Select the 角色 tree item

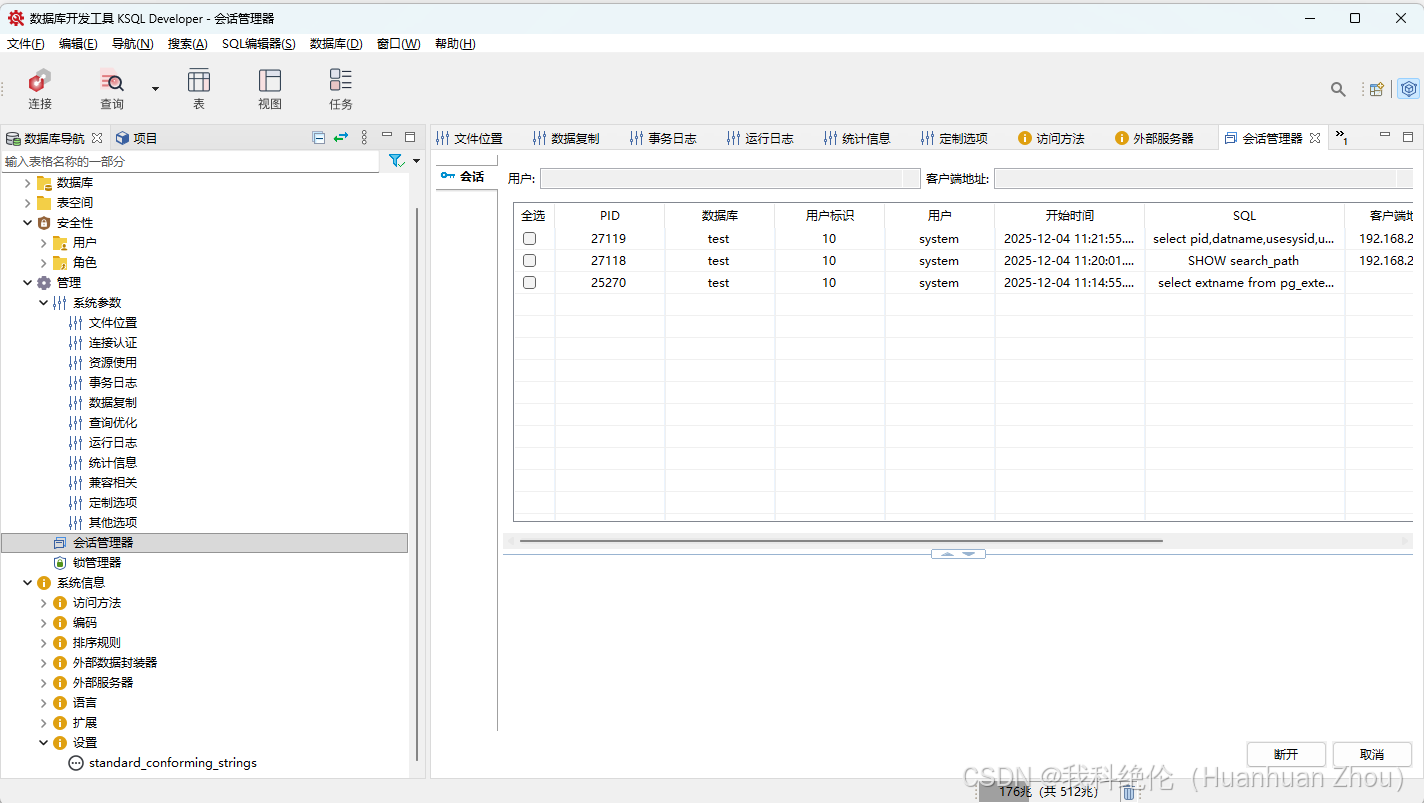tap(85, 263)
